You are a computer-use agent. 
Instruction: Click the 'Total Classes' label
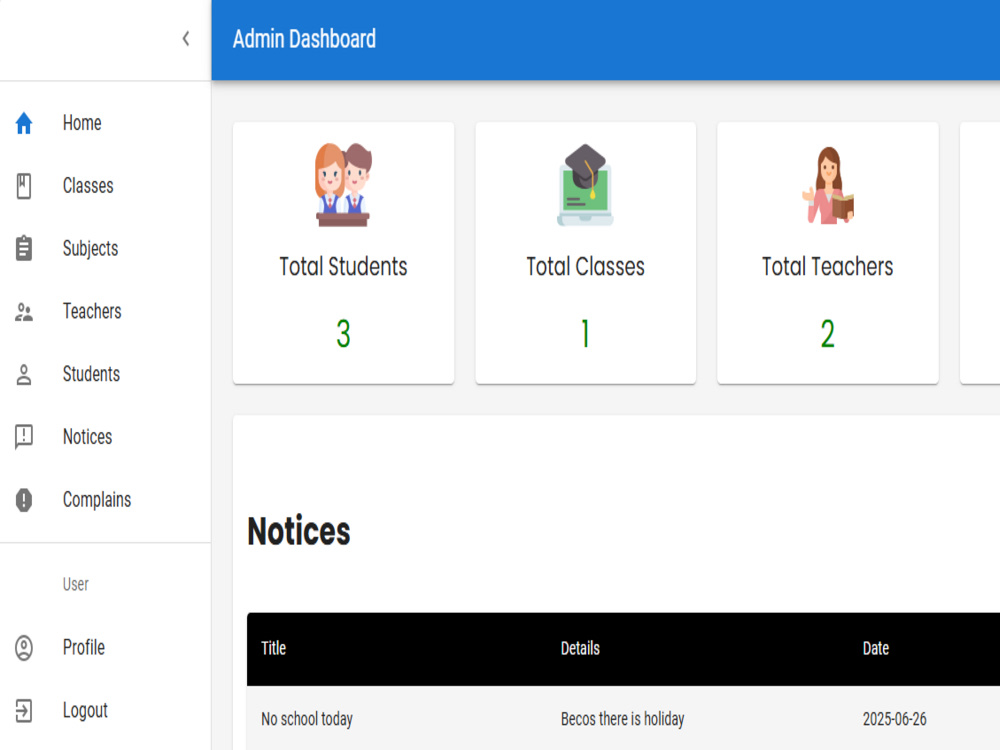[x=585, y=267]
